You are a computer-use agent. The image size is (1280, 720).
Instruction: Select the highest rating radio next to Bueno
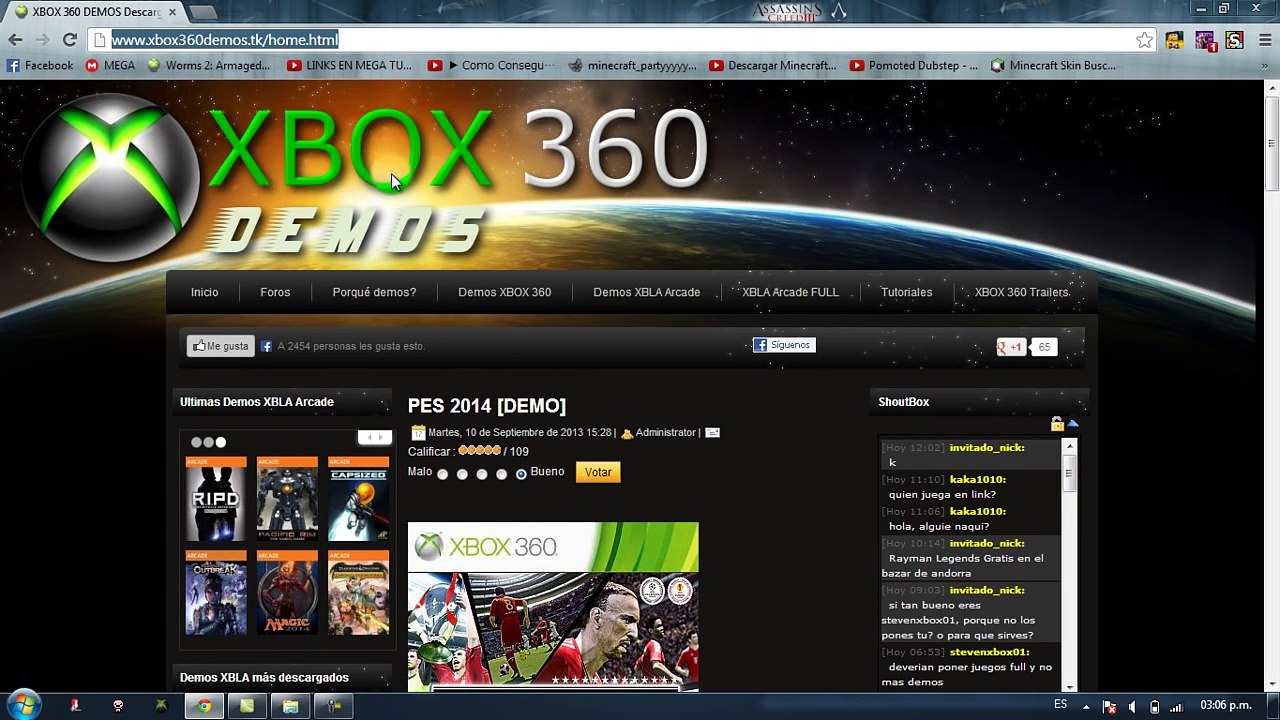521,474
